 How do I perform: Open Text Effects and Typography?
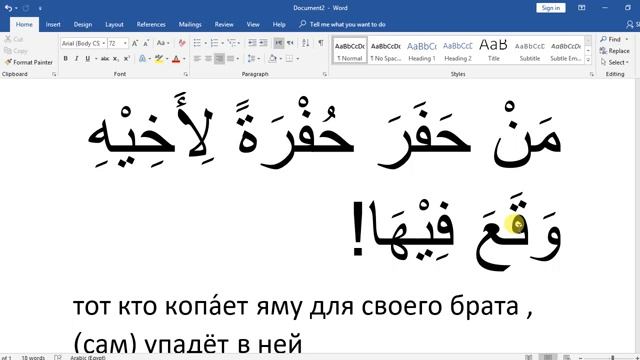click(x=142, y=59)
